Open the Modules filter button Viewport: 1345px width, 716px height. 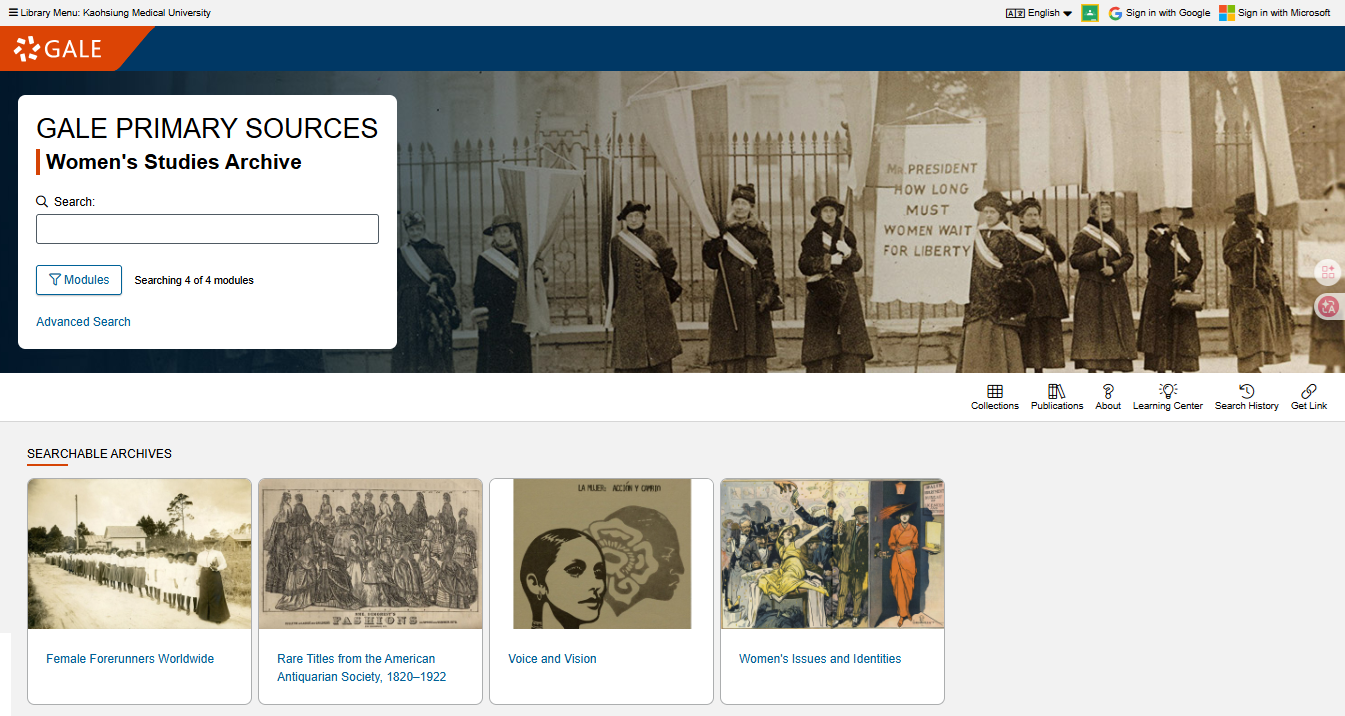79,280
